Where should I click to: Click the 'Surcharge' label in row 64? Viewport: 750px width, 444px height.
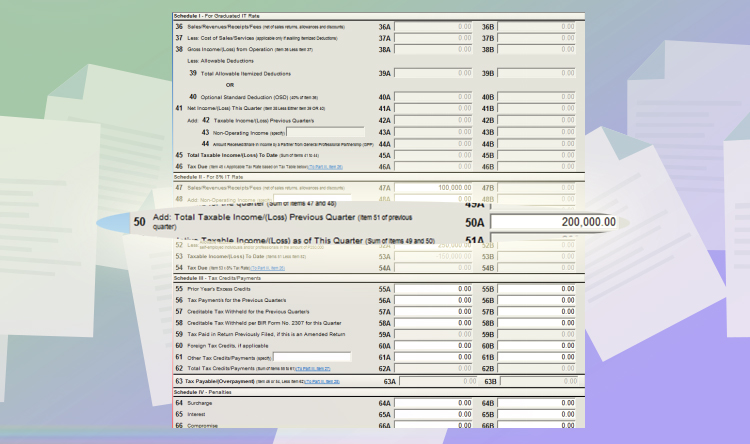point(199,403)
